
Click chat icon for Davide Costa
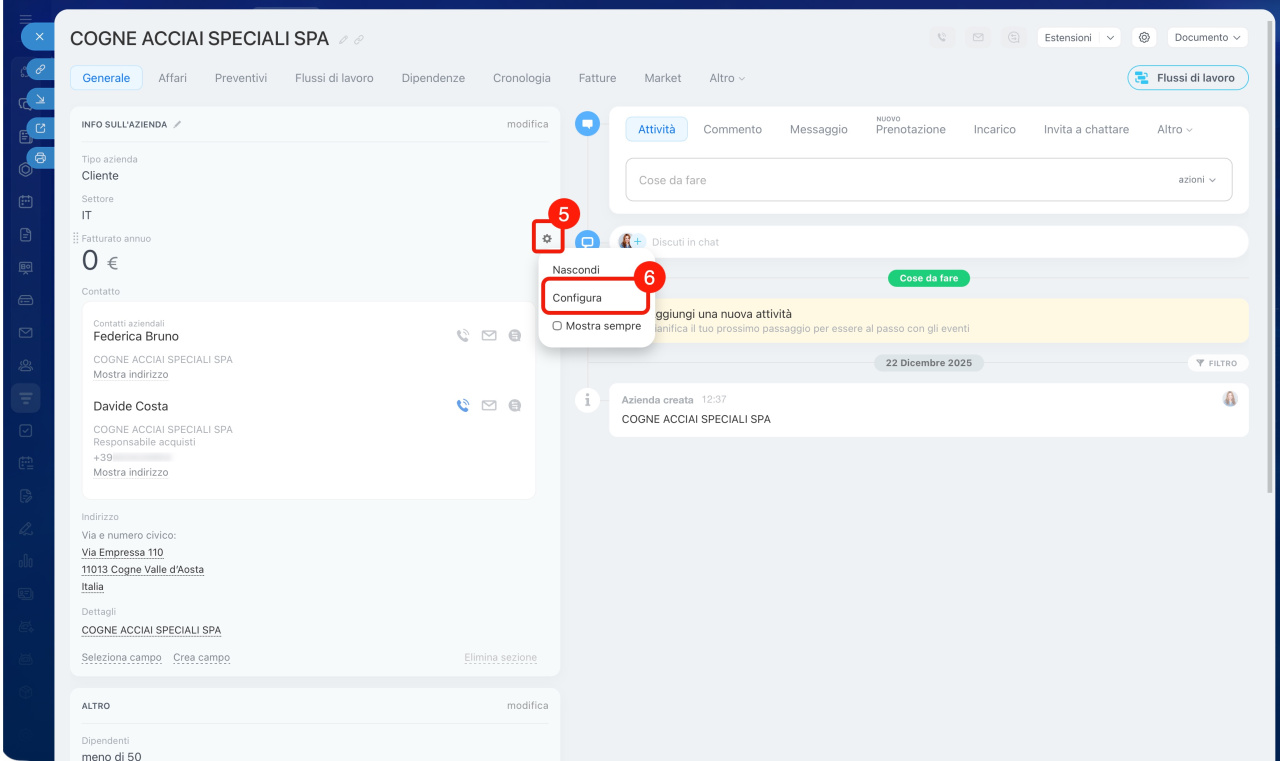pyautogui.click(x=515, y=406)
